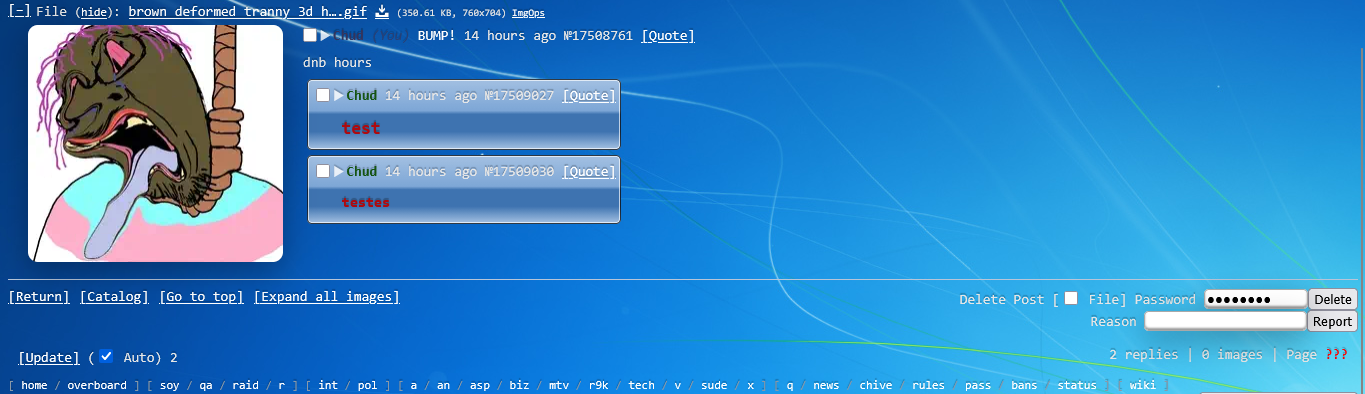Enable the File-only delete checkbox
The width and height of the screenshot is (1365, 394).
click(x=1071, y=299)
